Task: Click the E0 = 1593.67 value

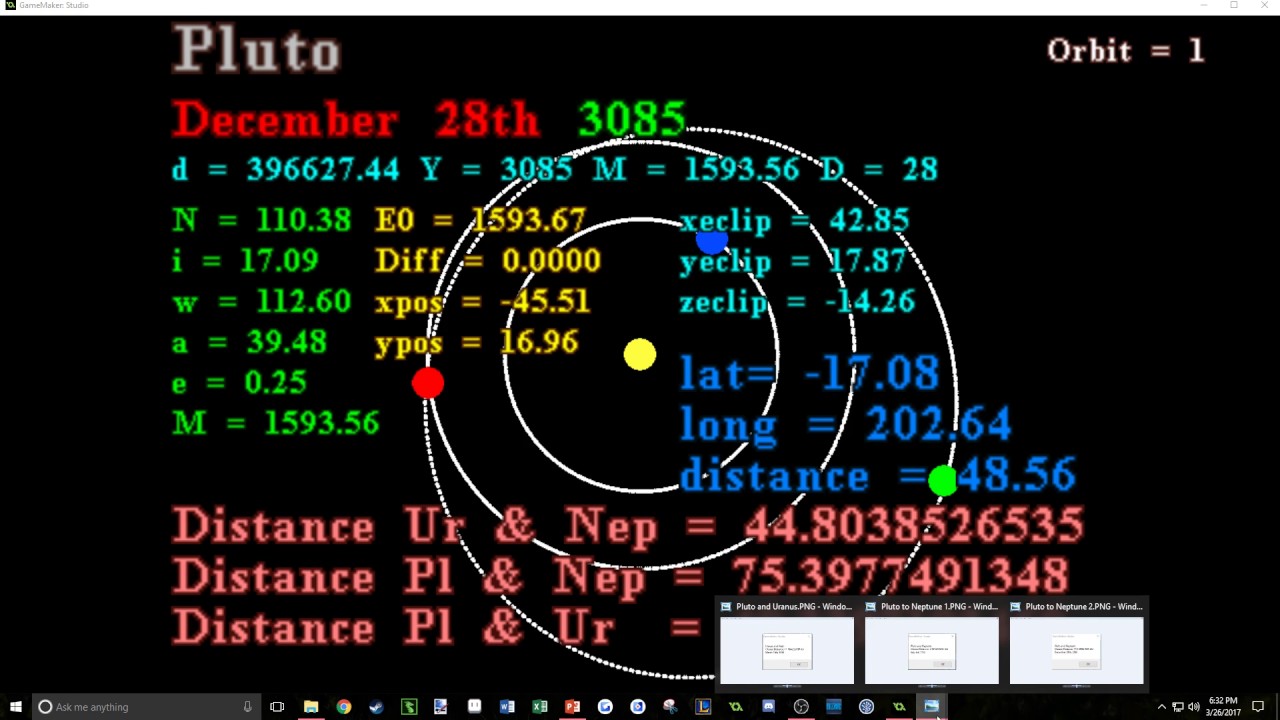Action: [480, 220]
